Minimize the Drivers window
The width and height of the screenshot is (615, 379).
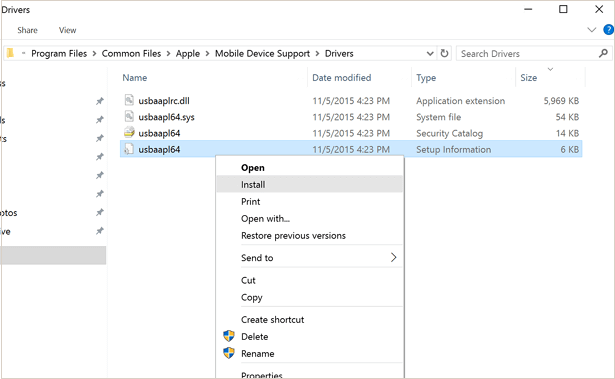pyautogui.click(x=528, y=9)
